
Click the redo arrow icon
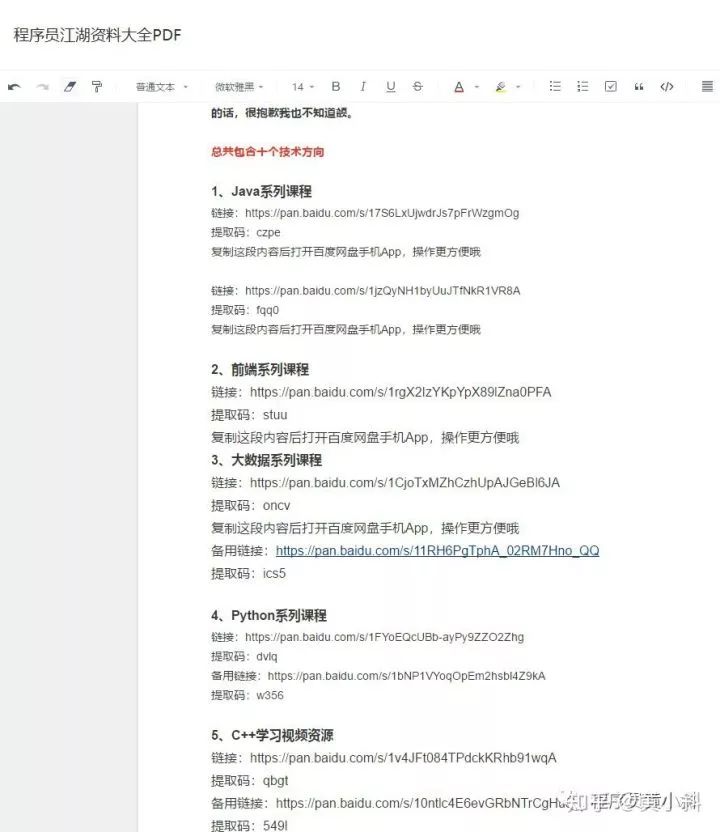coord(42,86)
